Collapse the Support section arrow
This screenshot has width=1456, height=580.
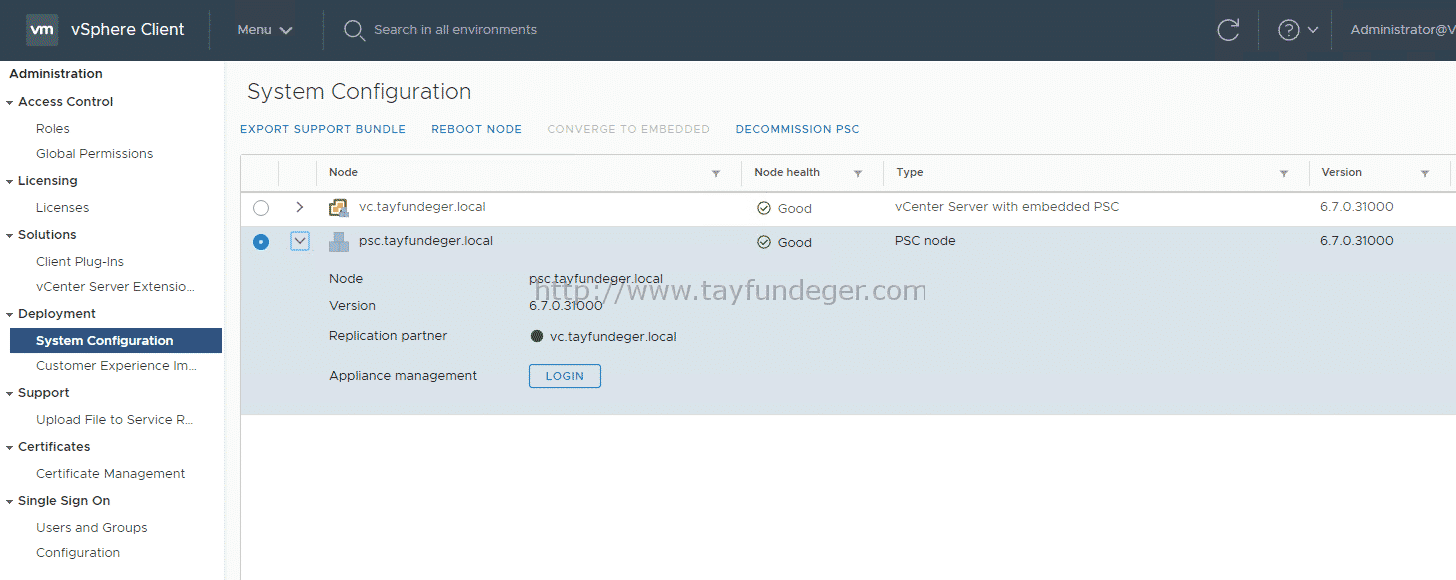tap(10, 393)
